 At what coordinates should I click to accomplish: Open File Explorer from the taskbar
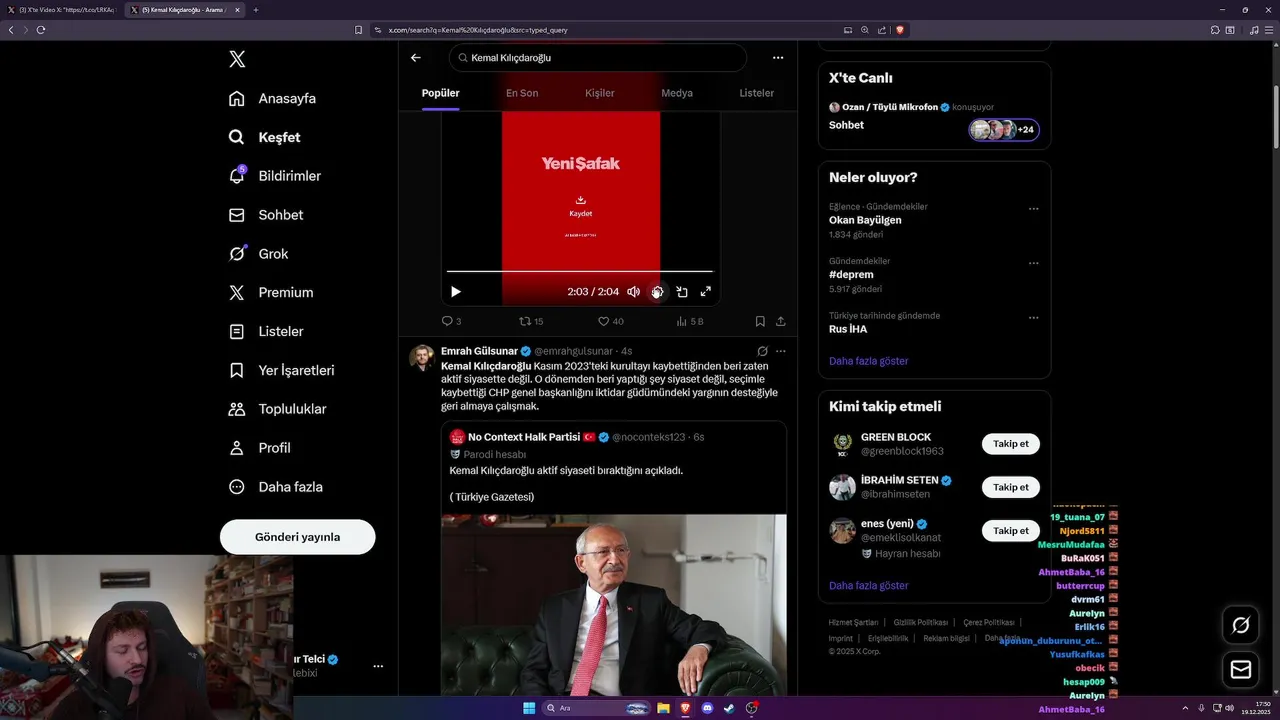663,708
